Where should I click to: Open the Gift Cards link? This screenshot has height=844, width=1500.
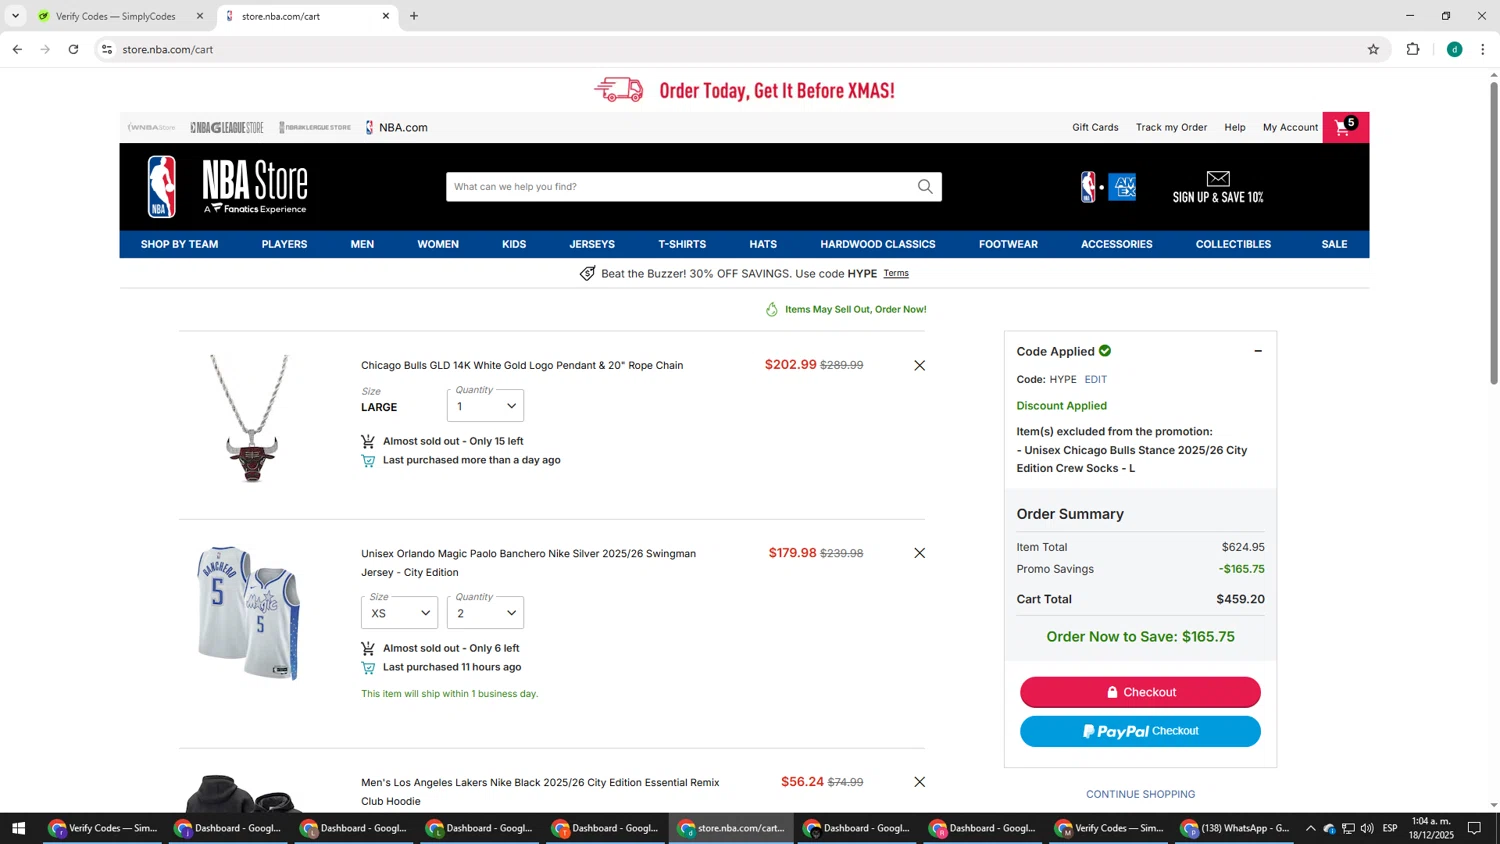pos(1095,127)
